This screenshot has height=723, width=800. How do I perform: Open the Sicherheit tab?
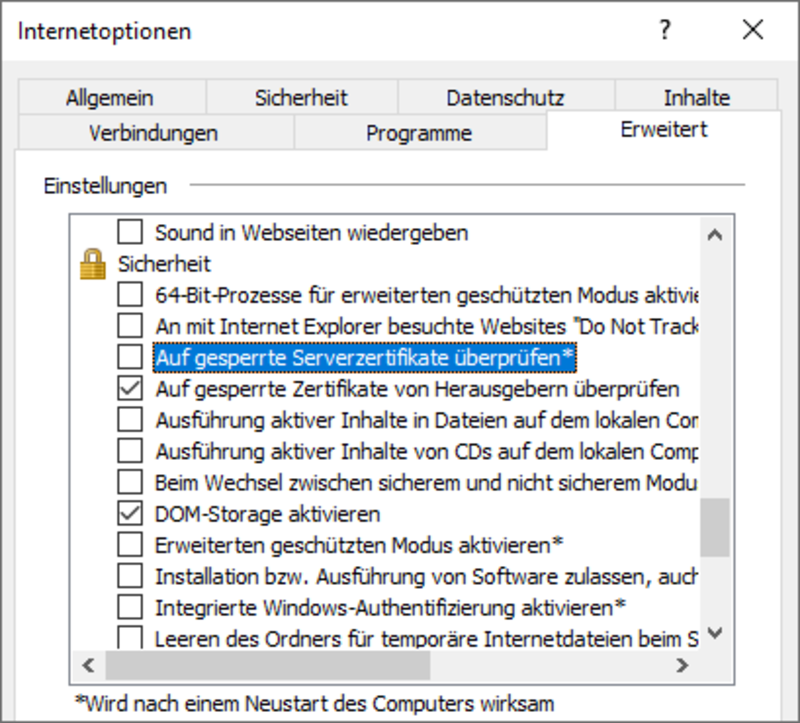click(301, 98)
